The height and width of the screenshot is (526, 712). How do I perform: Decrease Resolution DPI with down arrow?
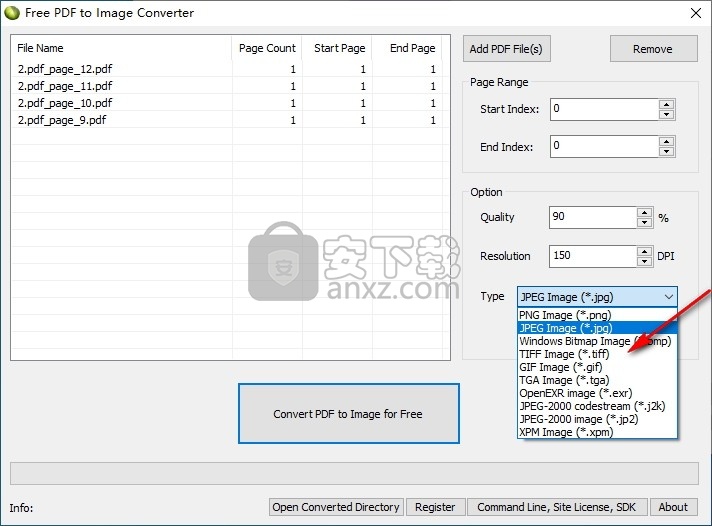click(645, 262)
